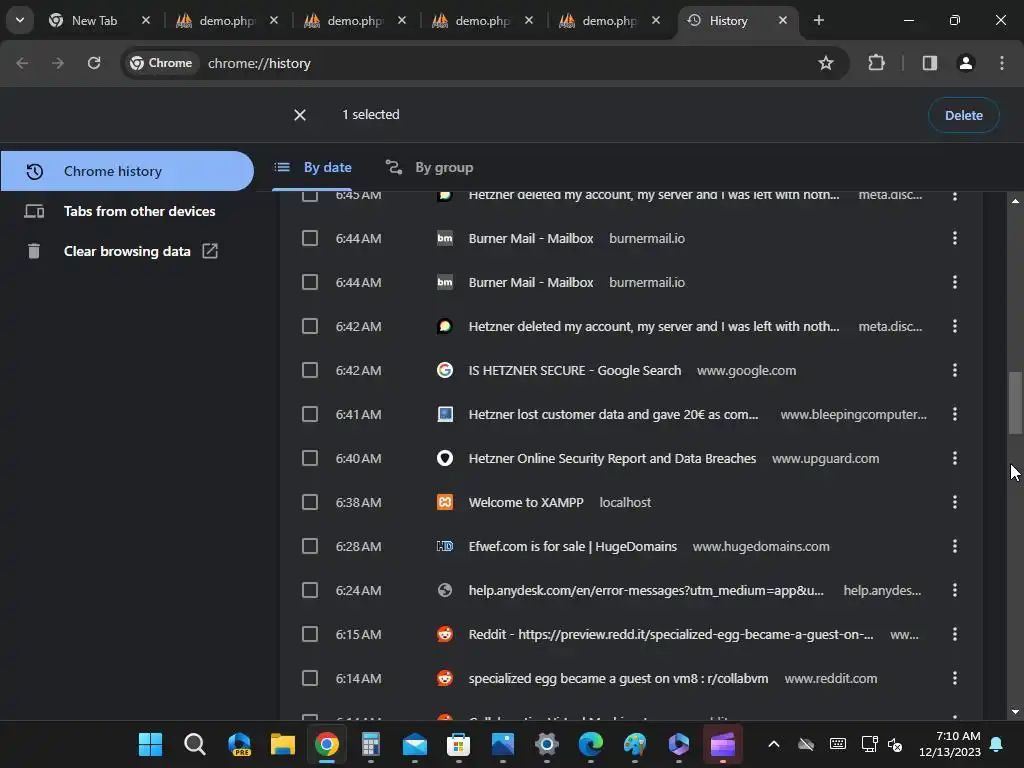Open actions menu for HugeDomains entry
This screenshot has width=1024, height=768.
click(955, 546)
